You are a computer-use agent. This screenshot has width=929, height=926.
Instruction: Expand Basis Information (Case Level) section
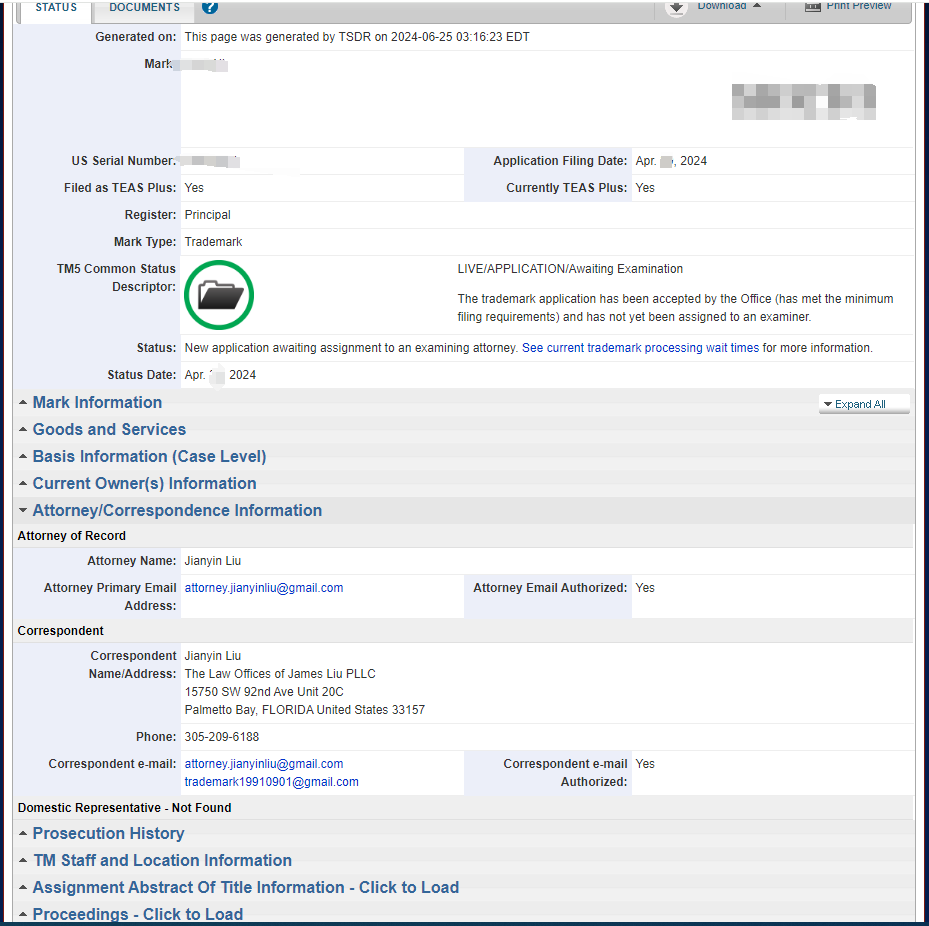tap(149, 457)
